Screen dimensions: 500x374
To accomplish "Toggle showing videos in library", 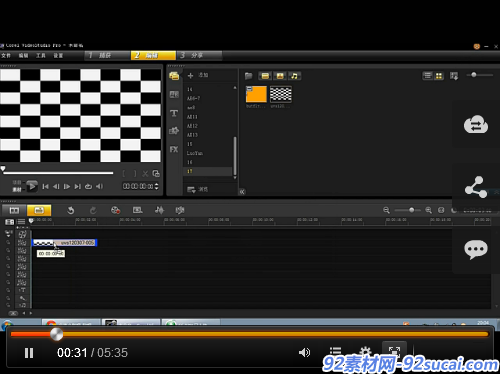I will [265, 76].
